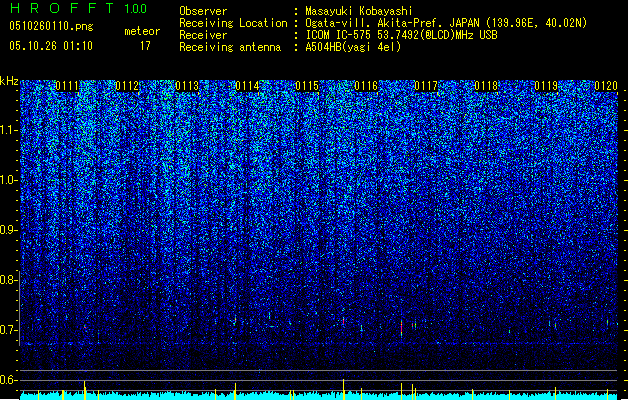Click the 0.8 frequency axis label

[x=9, y=280]
